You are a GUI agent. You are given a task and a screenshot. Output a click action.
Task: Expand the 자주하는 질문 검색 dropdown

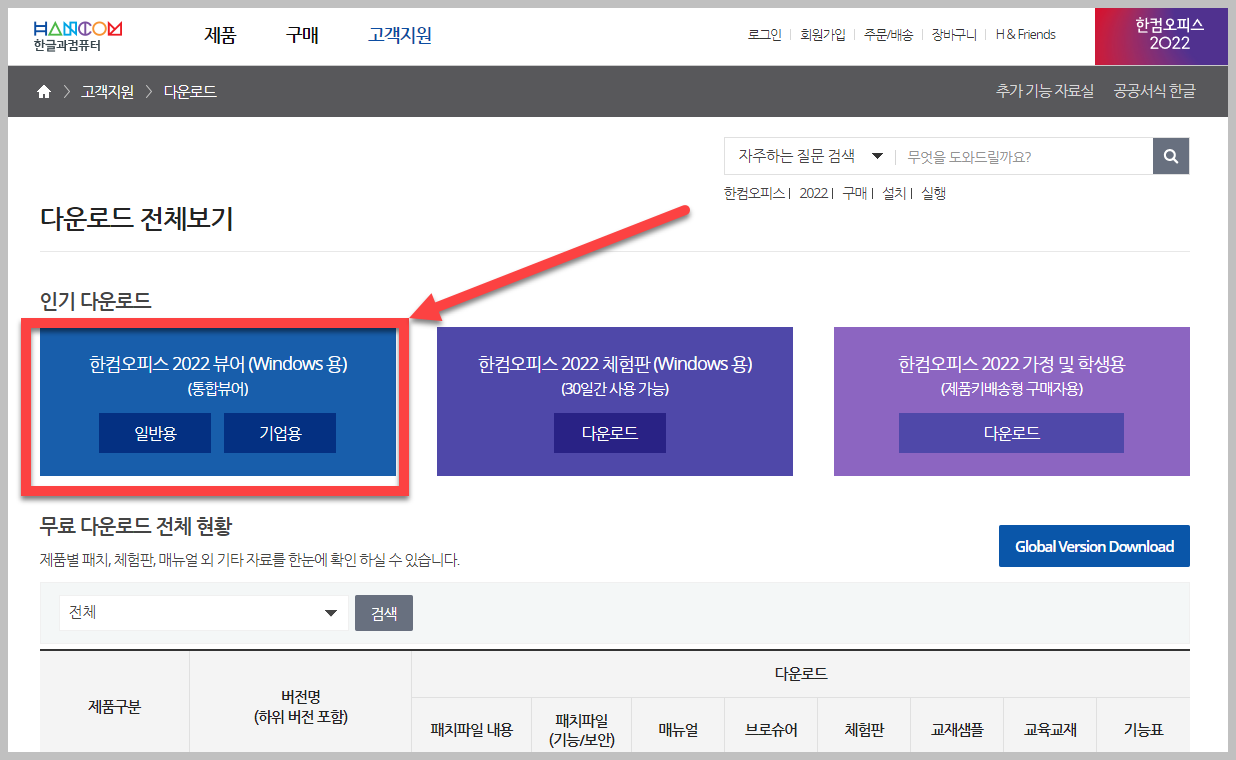tap(809, 156)
